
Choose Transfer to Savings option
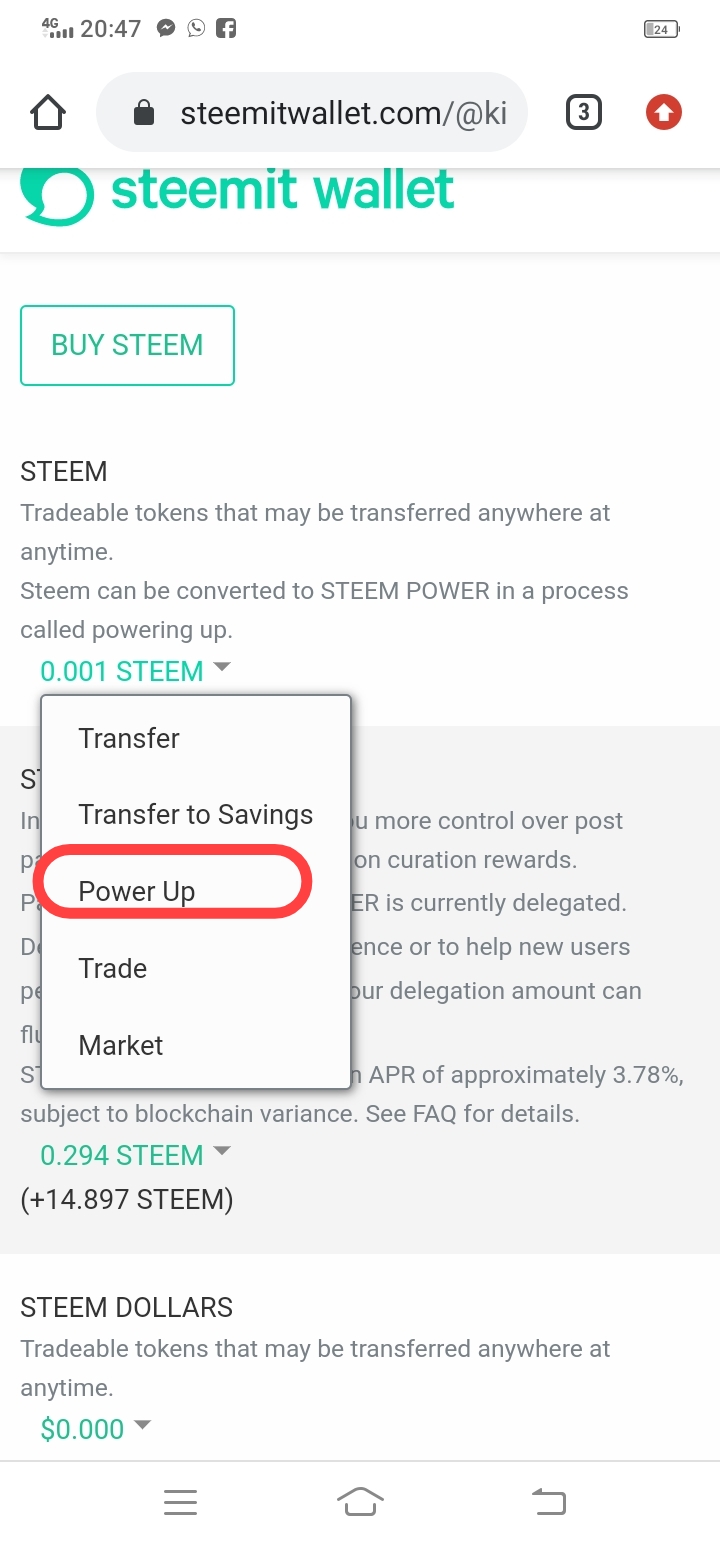click(196, 815)
